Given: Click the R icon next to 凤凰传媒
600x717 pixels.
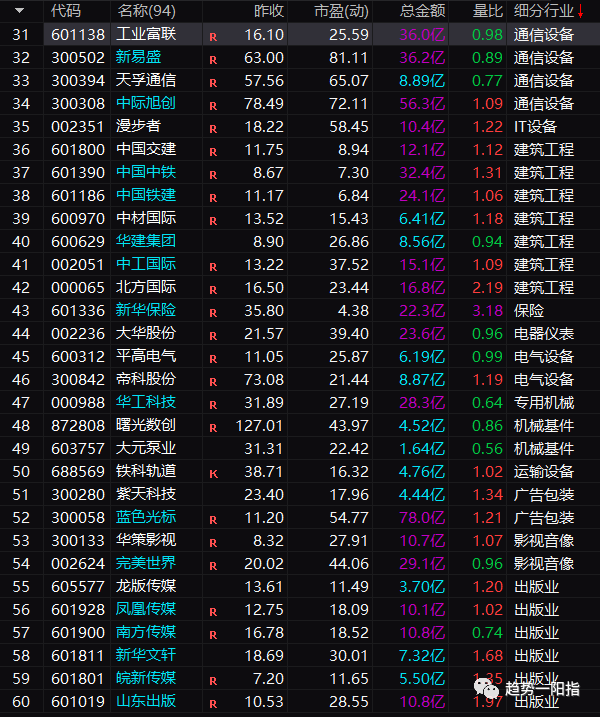Looking at the screenshot, I should tap(213, 612).
